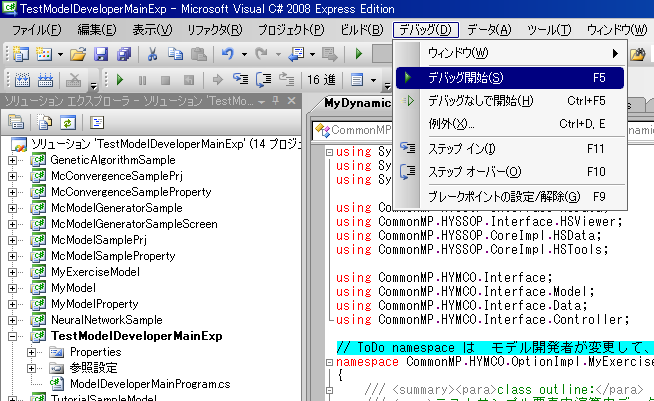Image resolution: width=654 pixels, height=401 pixels.
Task: Click the デバッグ(D) menu header
Action: pyautogui.click(x=425, y=30)
